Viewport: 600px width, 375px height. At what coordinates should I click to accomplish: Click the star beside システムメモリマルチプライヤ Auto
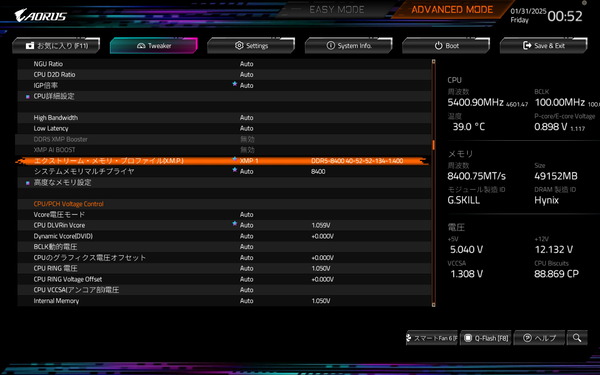(x=235, y=170)
